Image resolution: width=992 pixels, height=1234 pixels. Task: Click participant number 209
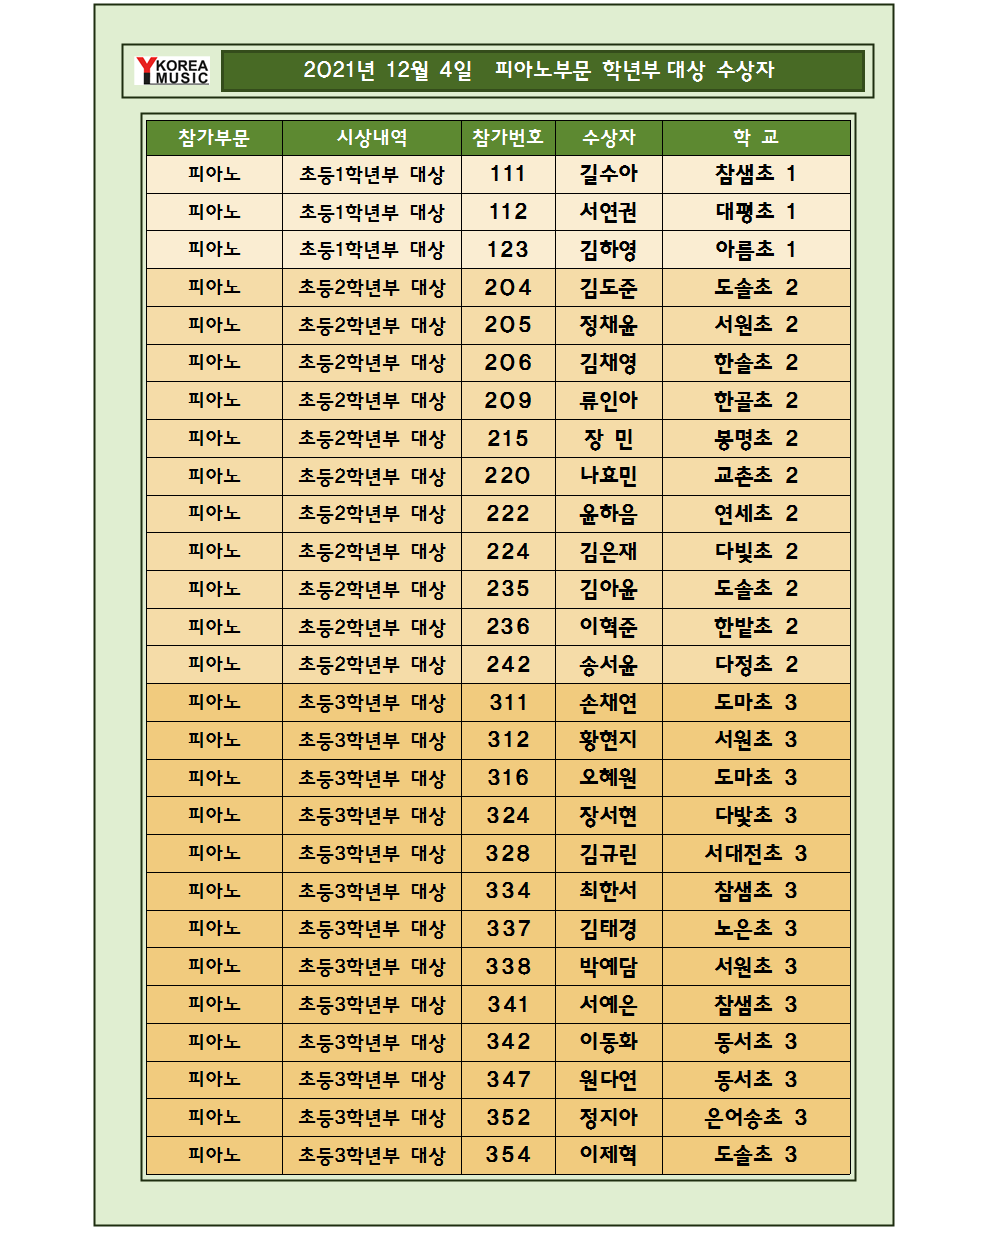point(508,401)
